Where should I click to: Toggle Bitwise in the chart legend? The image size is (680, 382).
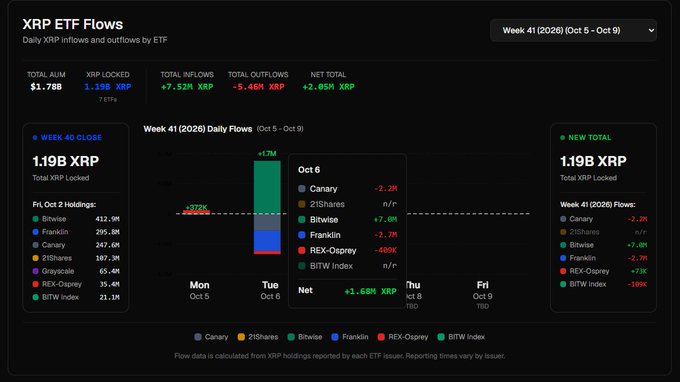point(305,337)
